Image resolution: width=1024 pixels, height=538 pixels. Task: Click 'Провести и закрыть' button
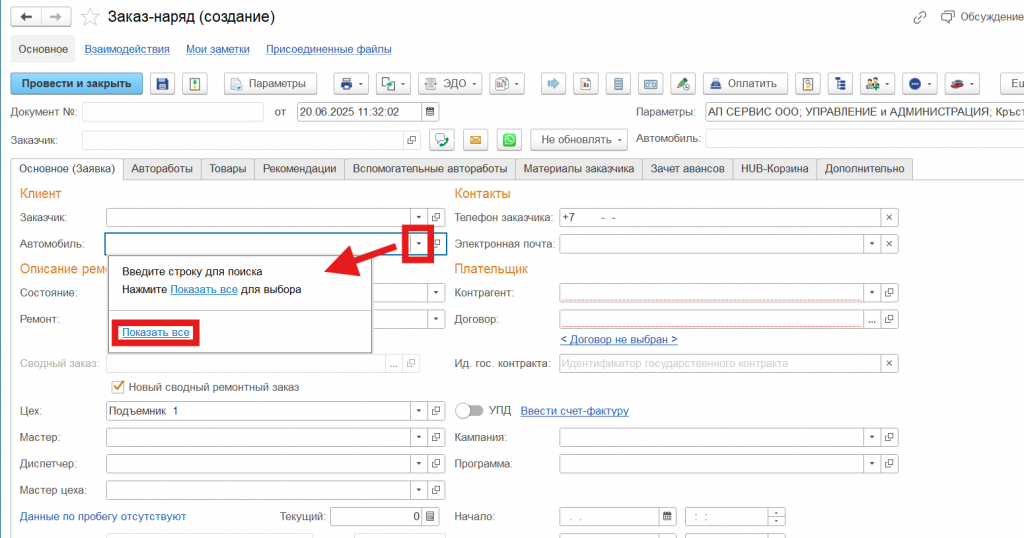click(77, 83)
